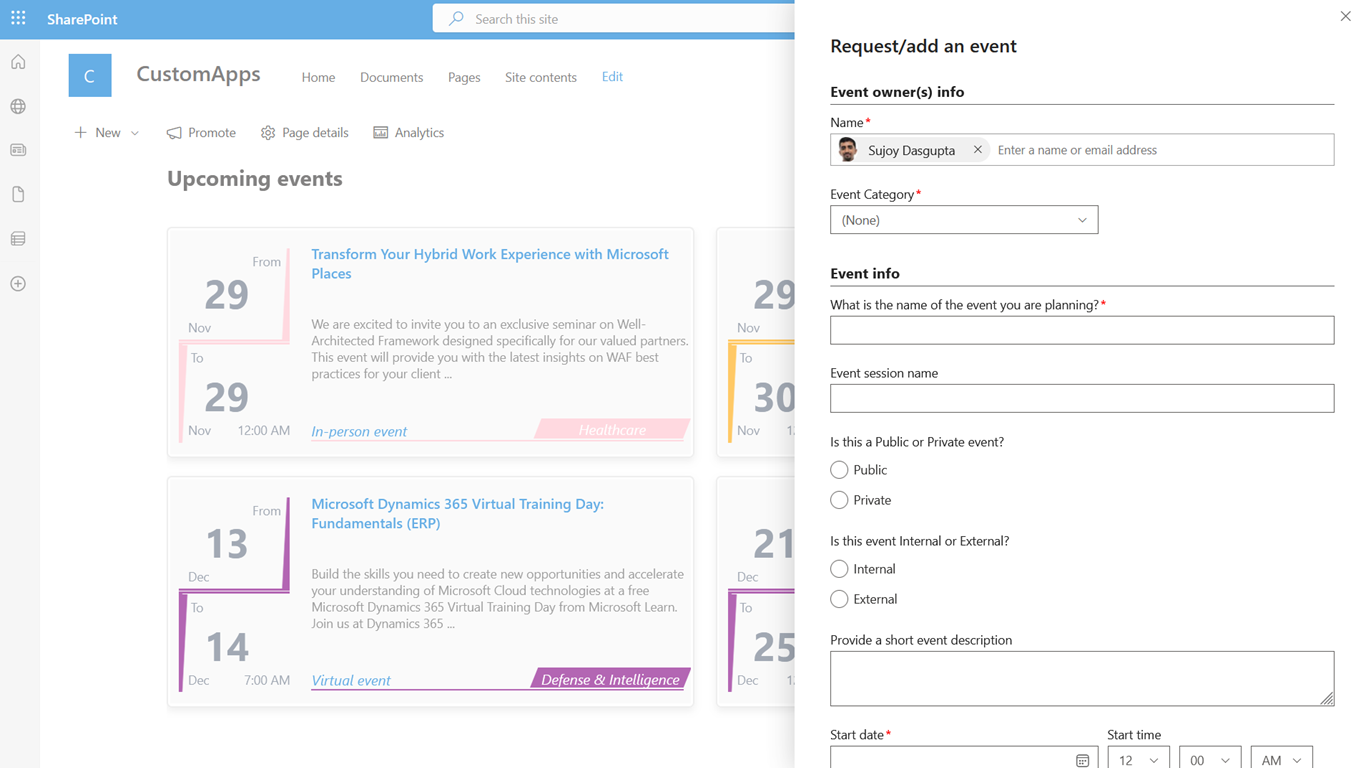
Task: Click the event name input field
Action: pos(1081,330)
